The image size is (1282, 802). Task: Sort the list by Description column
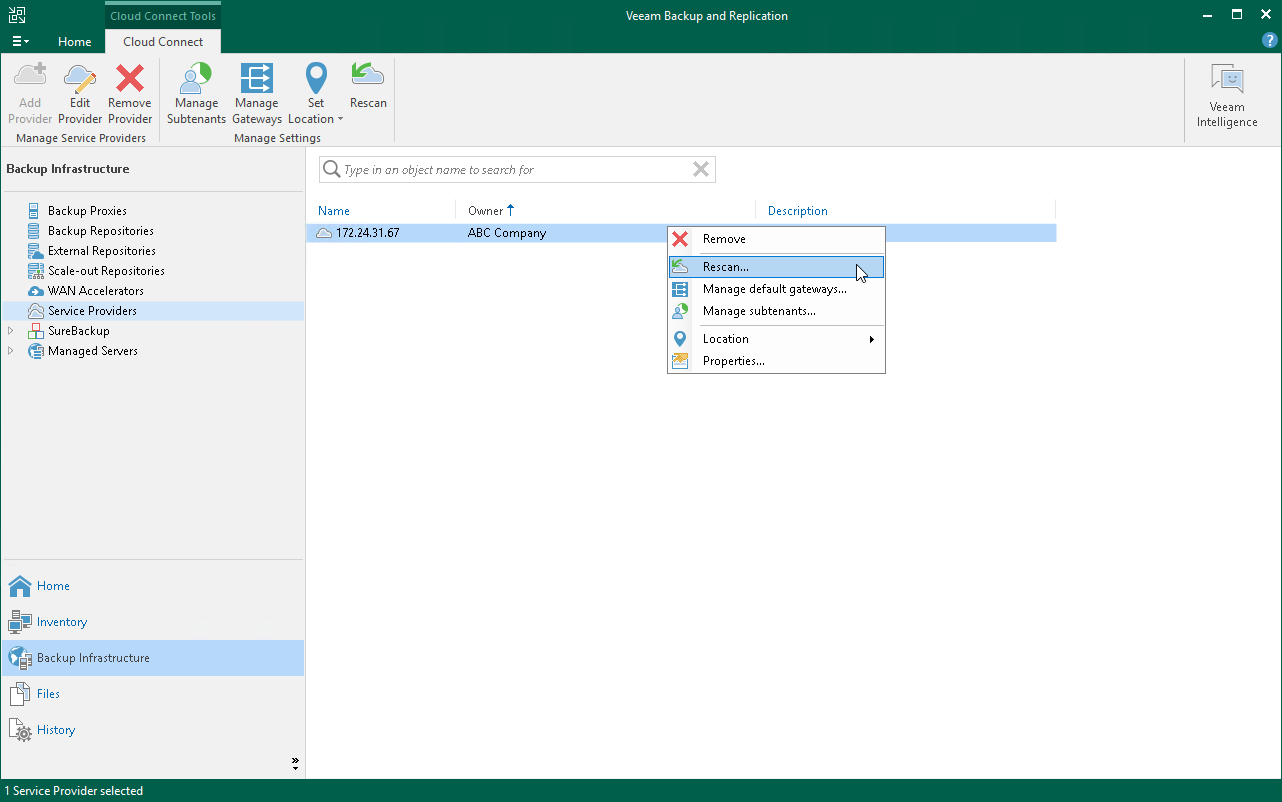(798, 211)
